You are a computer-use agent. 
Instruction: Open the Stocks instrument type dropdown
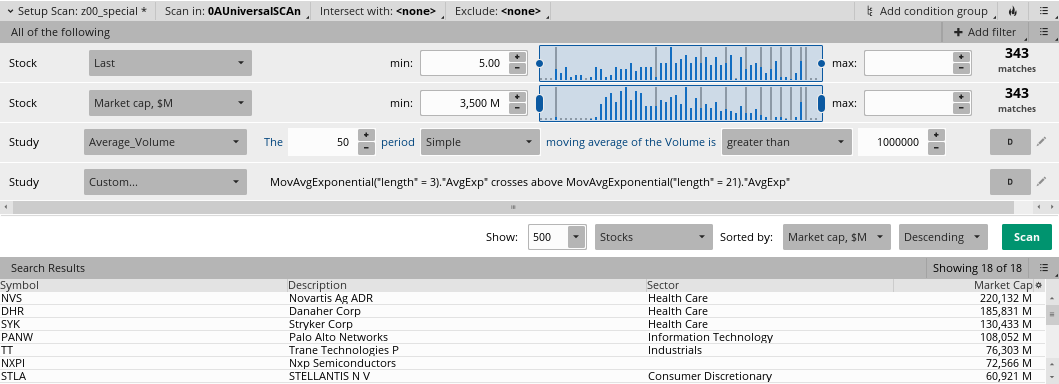tap(653, 237)
